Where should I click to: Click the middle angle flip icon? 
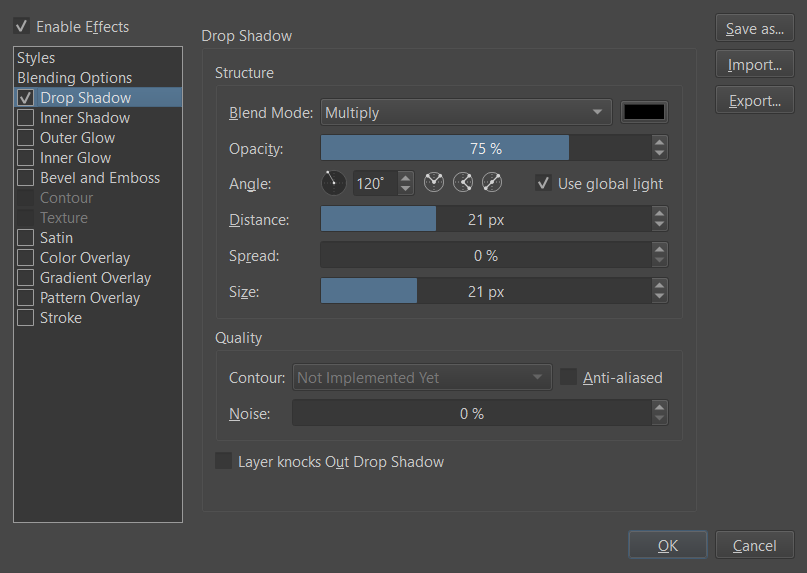[462, 183]
